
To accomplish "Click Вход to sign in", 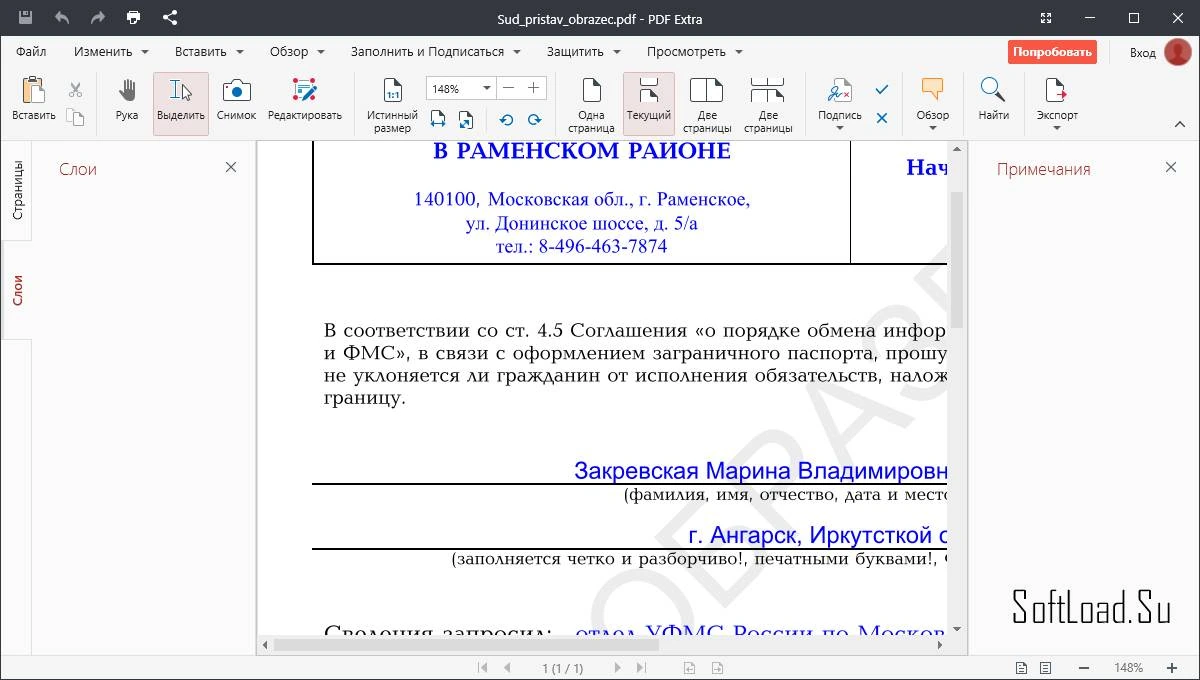I will click(1142, 52).
